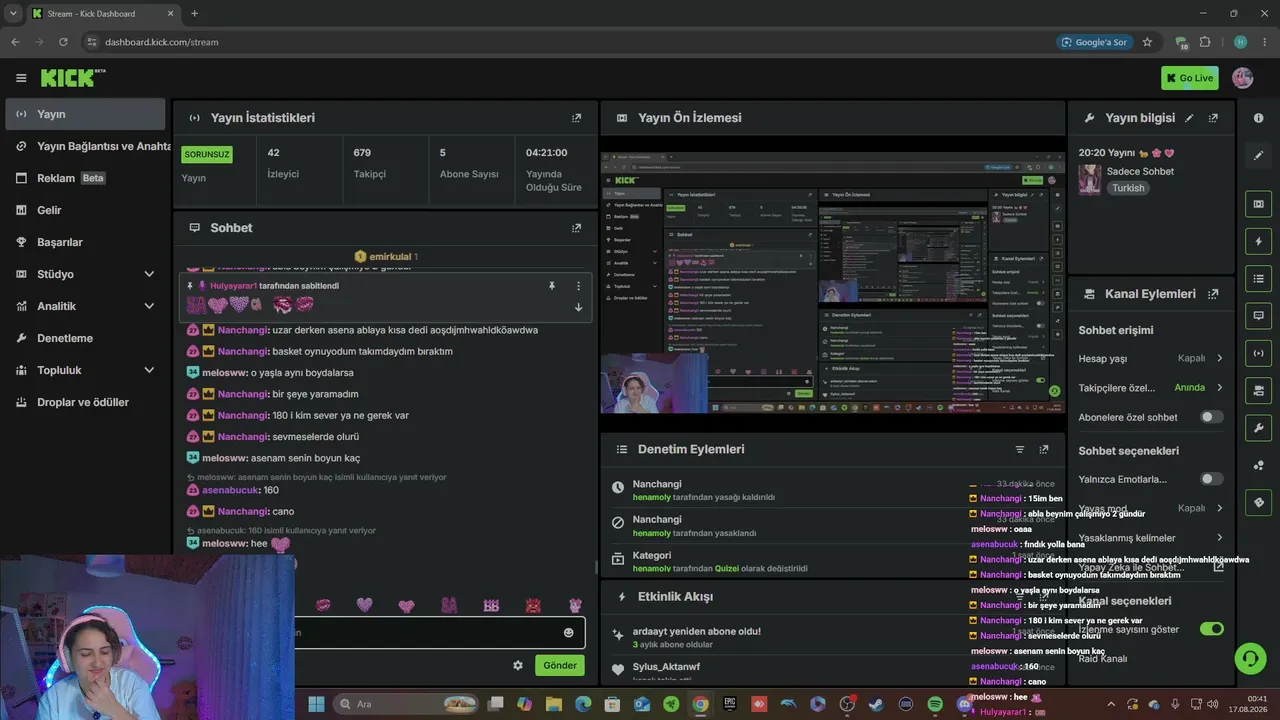The width and height of the screenshot is (1280, 720).
Task: Pop out the Sohbet chat panel
Action: [576, 228]
